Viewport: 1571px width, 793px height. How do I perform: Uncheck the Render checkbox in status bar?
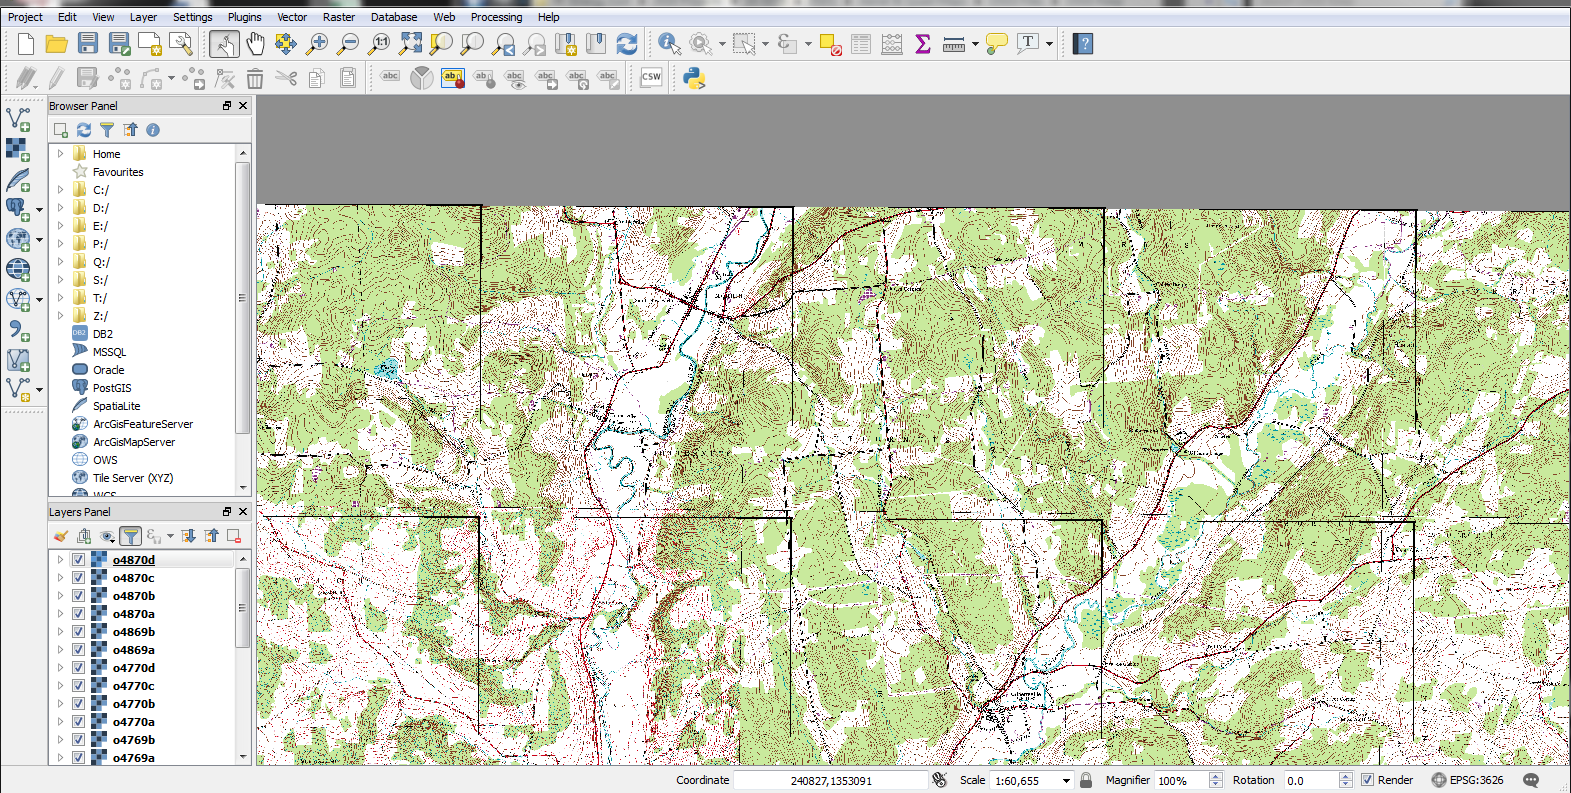pos(1367,780)
